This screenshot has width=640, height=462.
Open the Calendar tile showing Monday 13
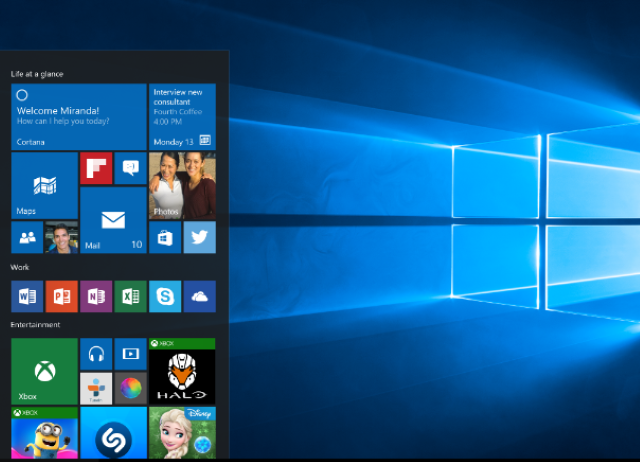pyautogui.click(x=182, y=117)
